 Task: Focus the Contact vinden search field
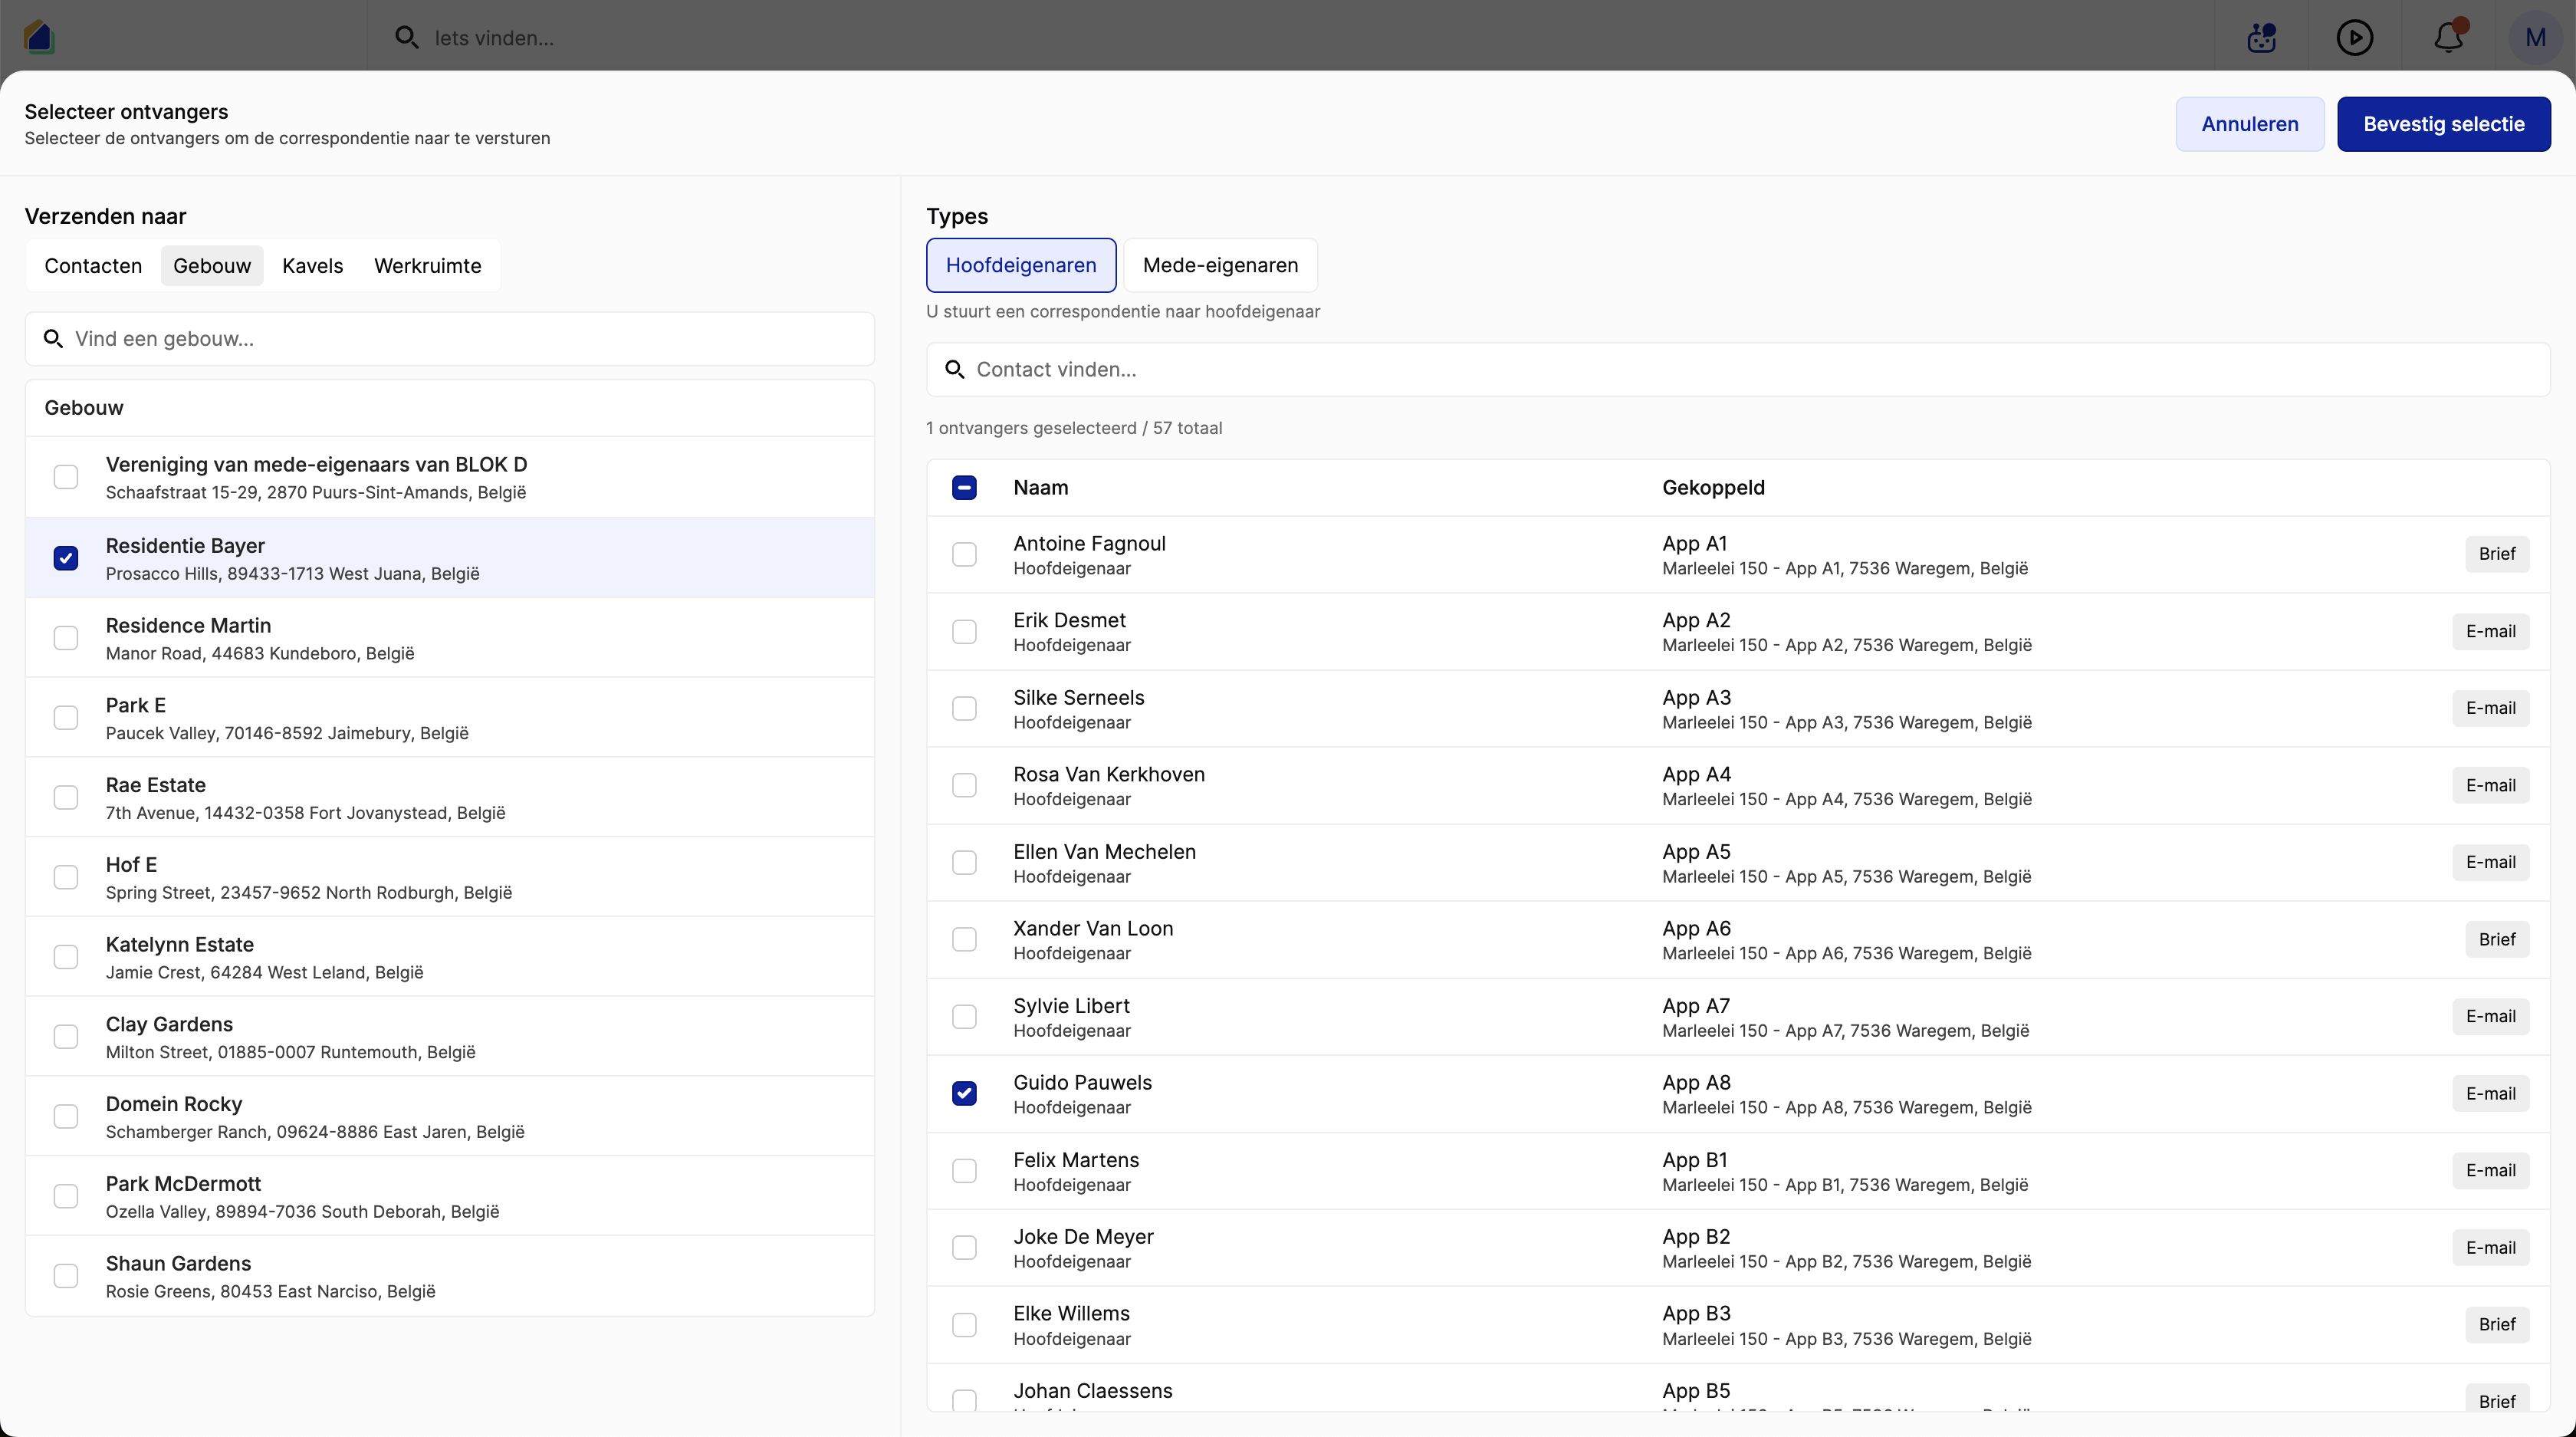point(1738,370)
